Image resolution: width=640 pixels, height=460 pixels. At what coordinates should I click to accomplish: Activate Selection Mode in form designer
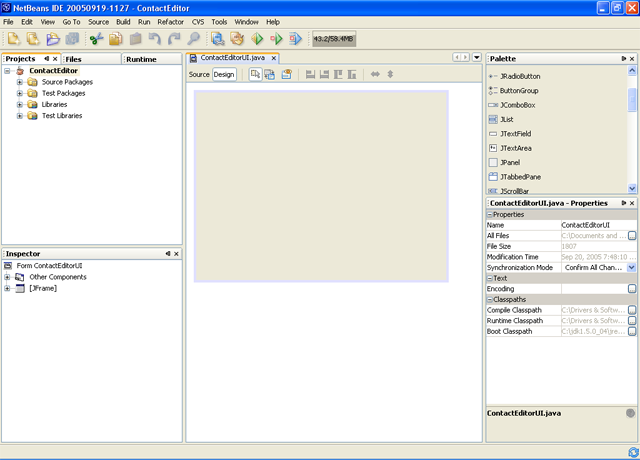(255, 74)
